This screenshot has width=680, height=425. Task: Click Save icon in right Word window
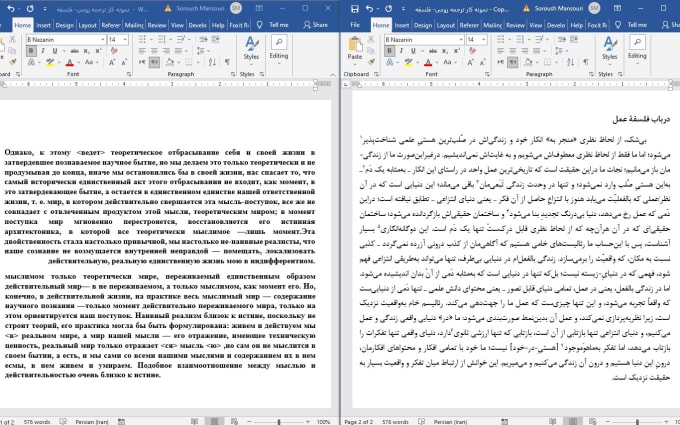(354, 9)
